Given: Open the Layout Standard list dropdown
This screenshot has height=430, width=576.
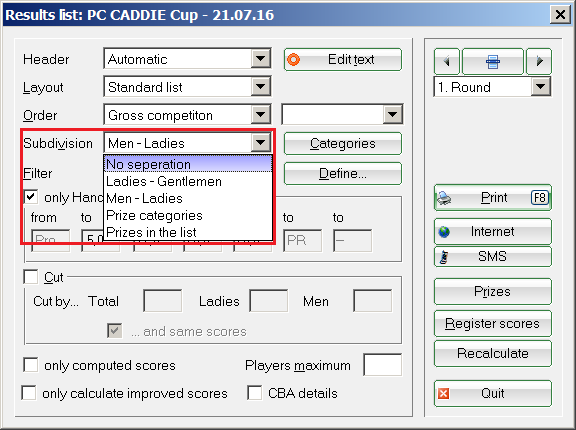Looking at the screenshot, I should (x=260, y=87).
